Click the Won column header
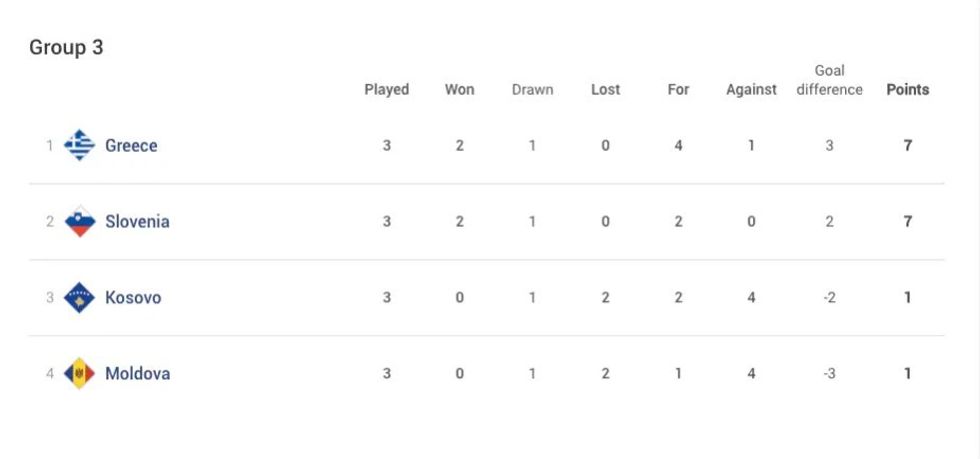The image size is (980, 459). tap(460, 90)
